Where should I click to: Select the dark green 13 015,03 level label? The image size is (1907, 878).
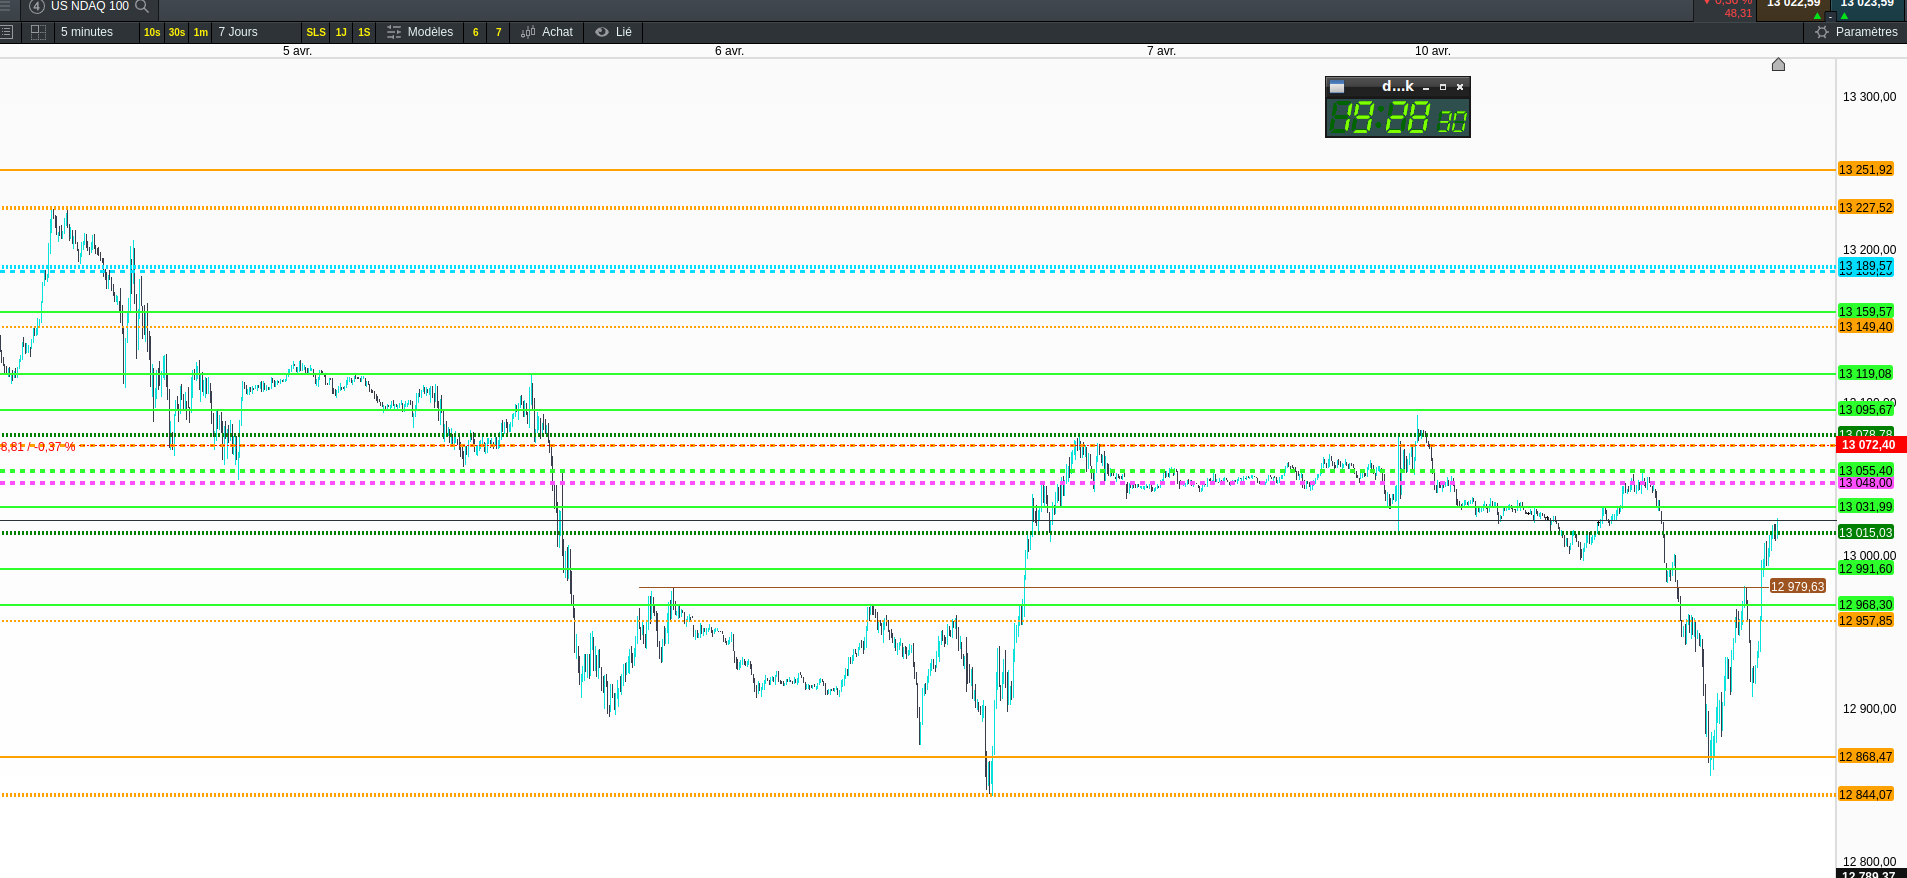[1865, 533]
